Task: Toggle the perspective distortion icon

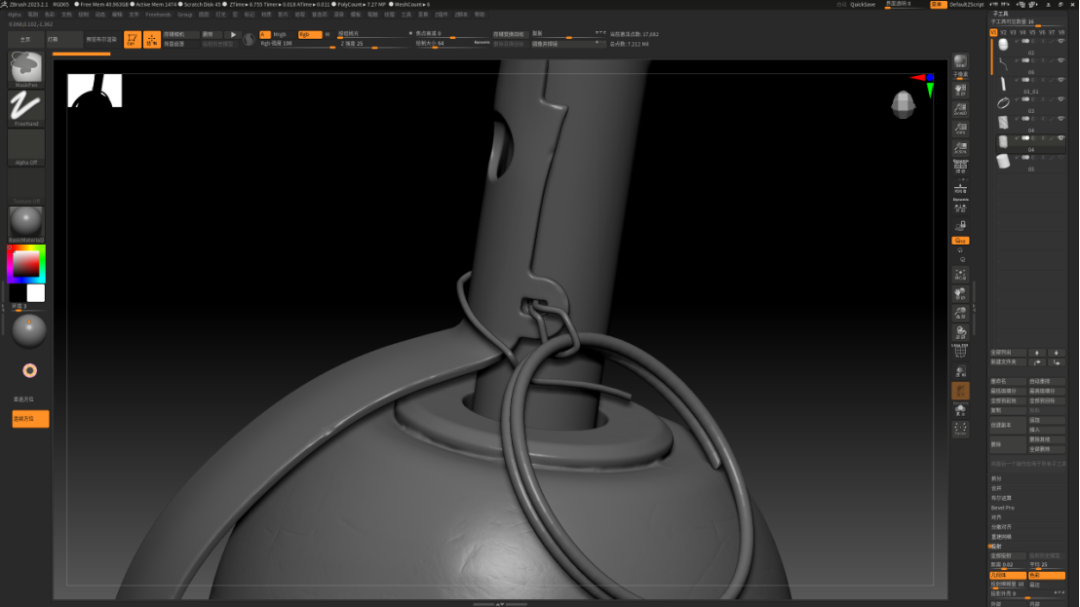Action: point(960,166)
